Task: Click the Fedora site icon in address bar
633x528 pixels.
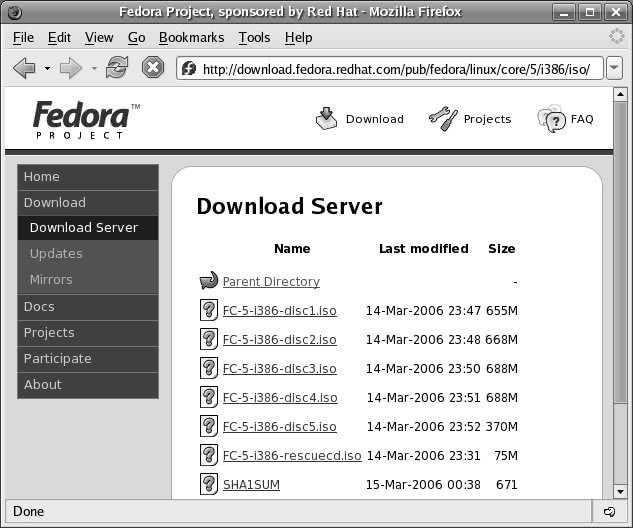Action: coord(189,68)
